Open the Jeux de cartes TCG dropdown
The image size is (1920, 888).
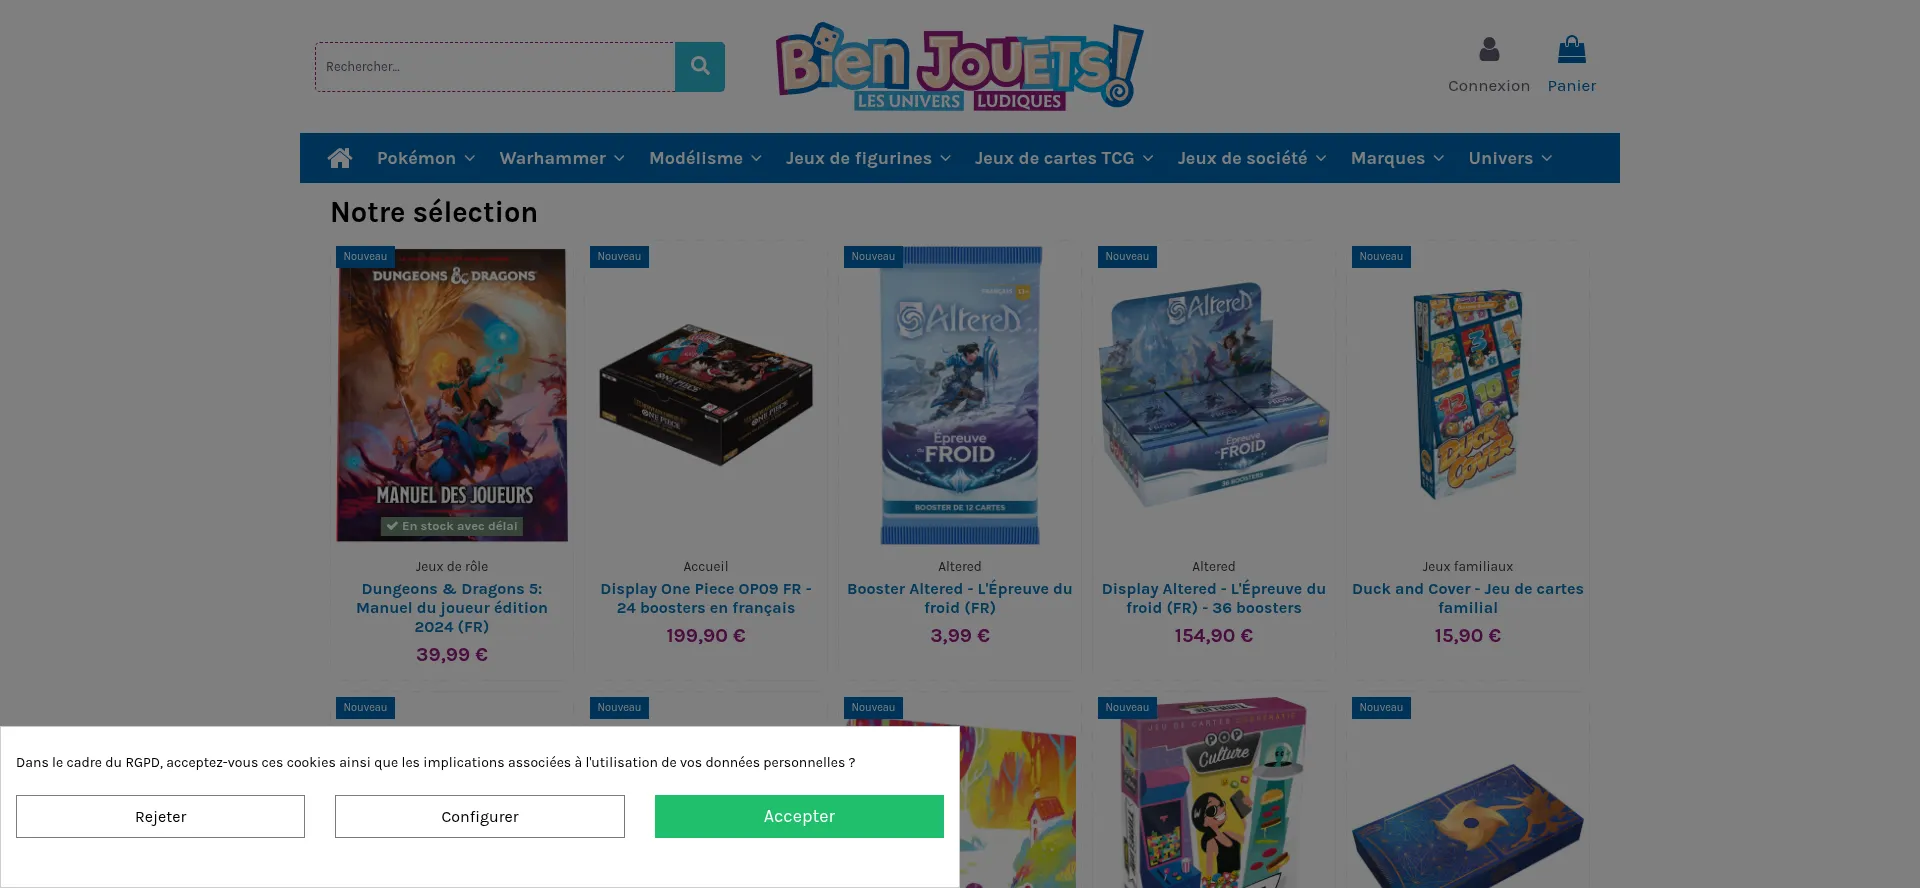point(1064,158)
